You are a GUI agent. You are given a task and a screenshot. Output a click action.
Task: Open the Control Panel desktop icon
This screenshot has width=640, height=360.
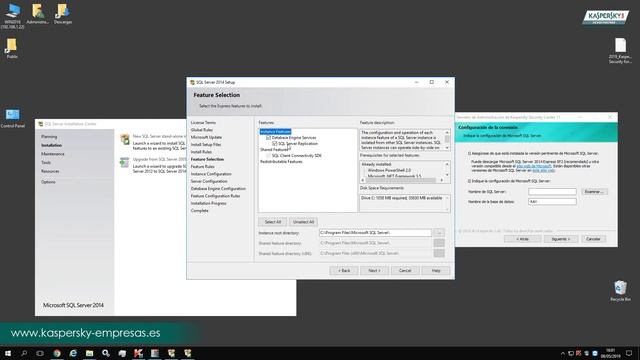[x=12, y=118]
